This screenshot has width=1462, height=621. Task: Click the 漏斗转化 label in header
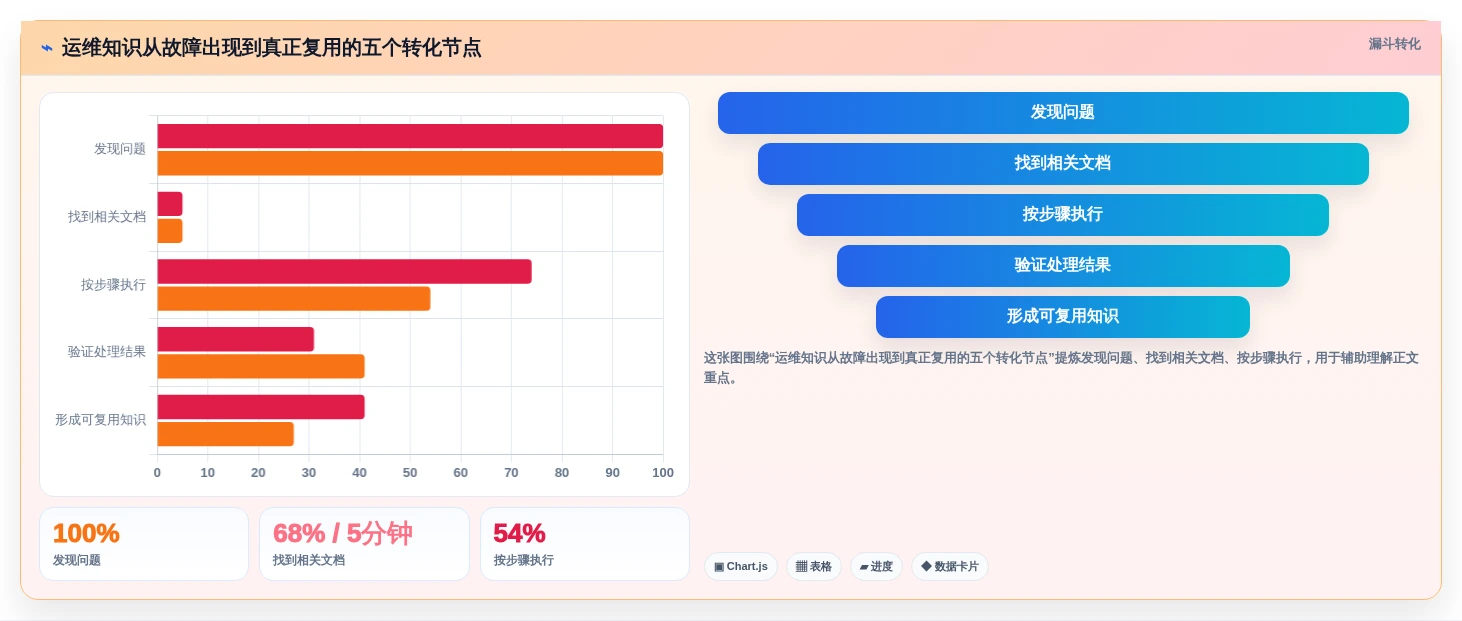[1394, 44]
